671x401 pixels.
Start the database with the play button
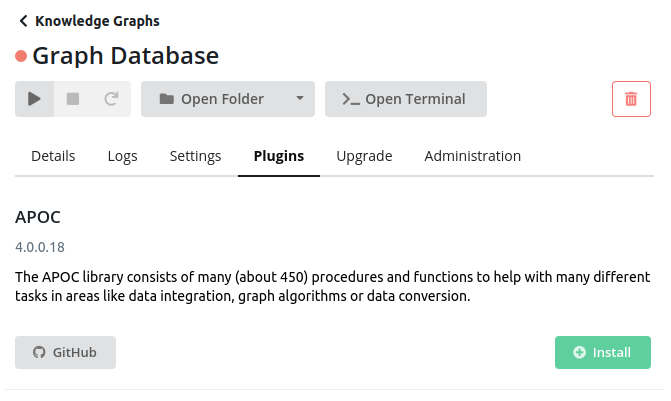point(34,99)
